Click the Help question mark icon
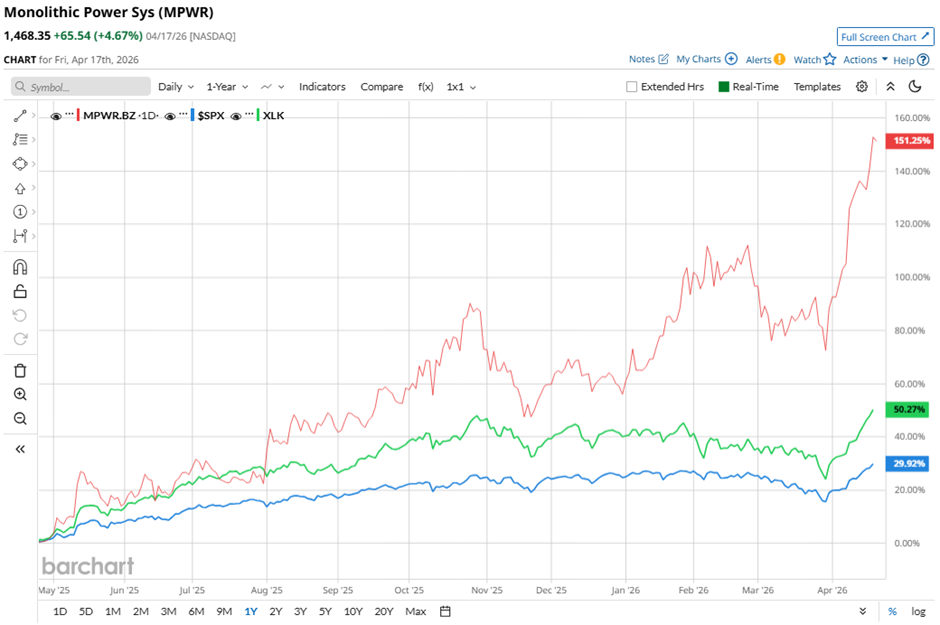This screenshot has height=625, width=940. (923, 59)
